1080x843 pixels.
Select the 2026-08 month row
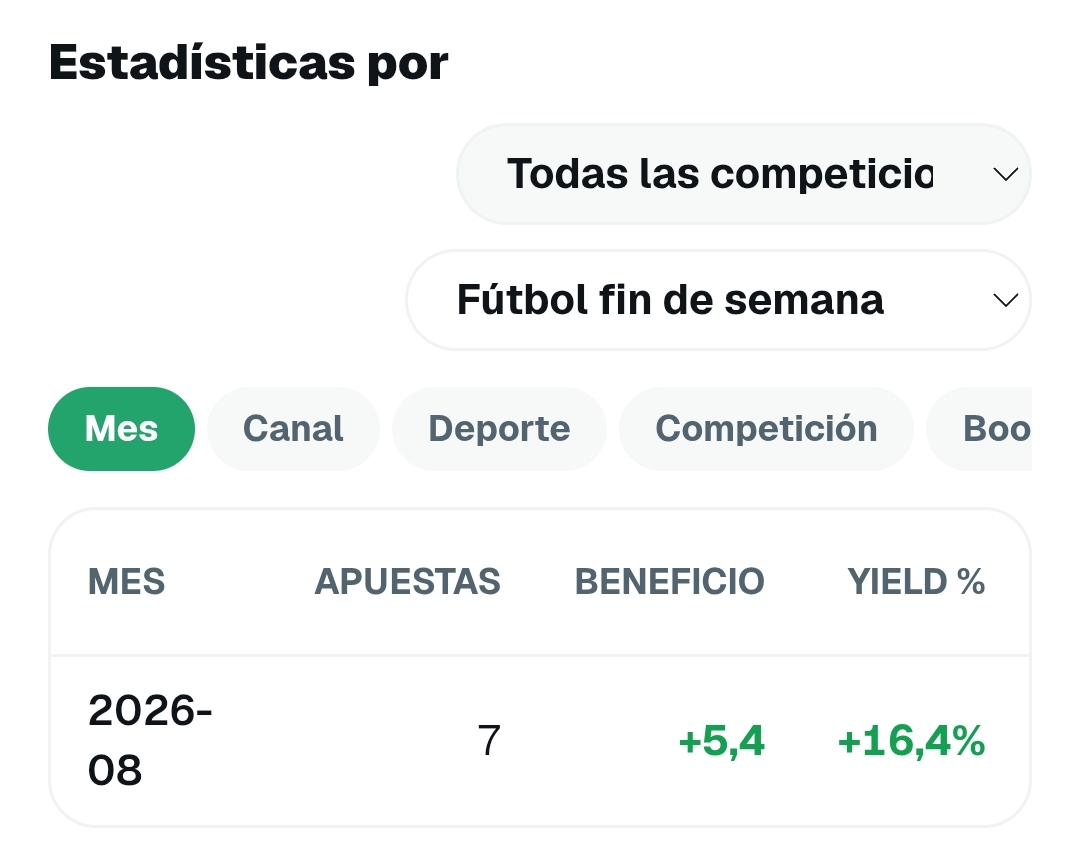540,741
